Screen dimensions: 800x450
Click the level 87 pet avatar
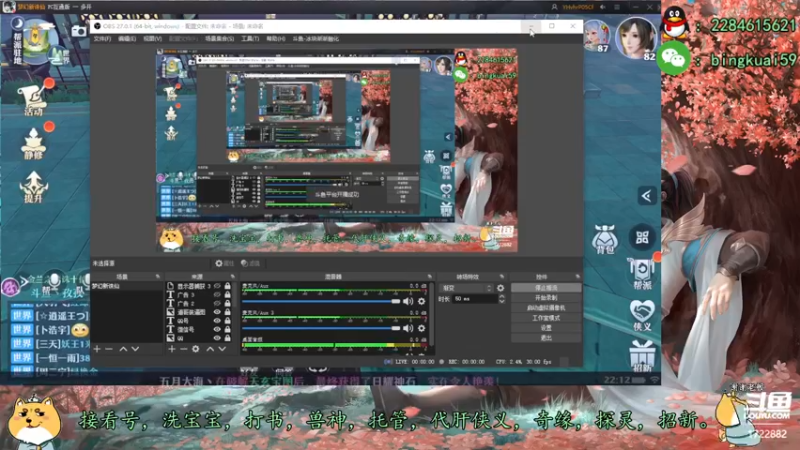[x=596, y=35]
